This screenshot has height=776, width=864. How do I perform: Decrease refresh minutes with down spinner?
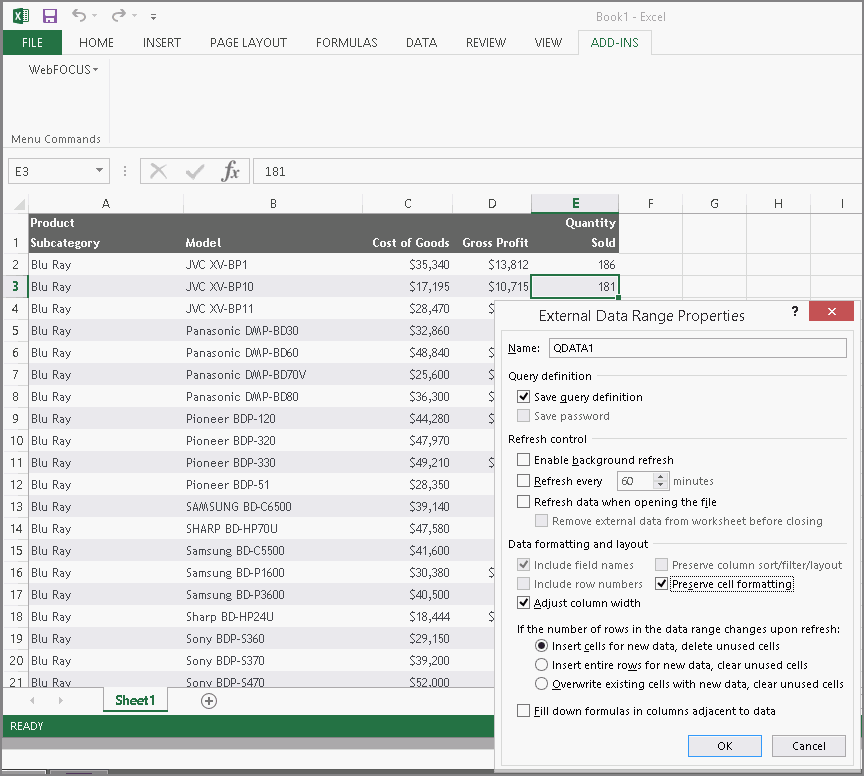click(661, 485)
